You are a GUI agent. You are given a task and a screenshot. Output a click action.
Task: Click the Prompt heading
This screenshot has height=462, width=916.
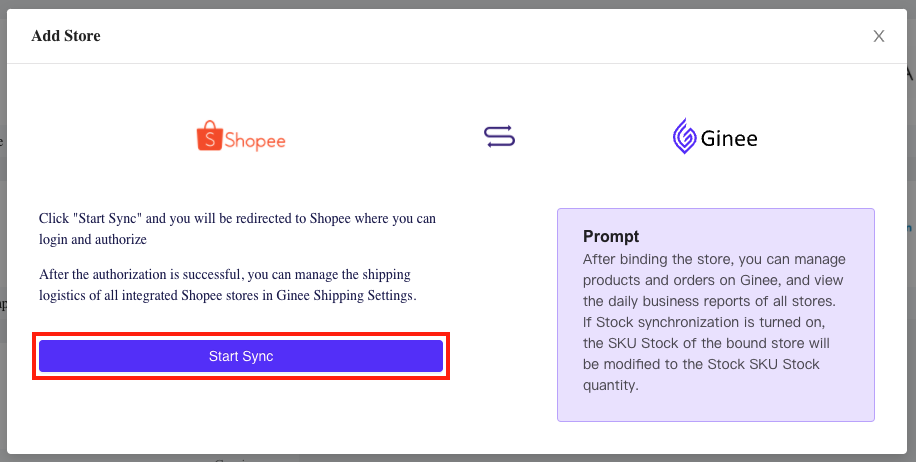(x=611, y=236)
